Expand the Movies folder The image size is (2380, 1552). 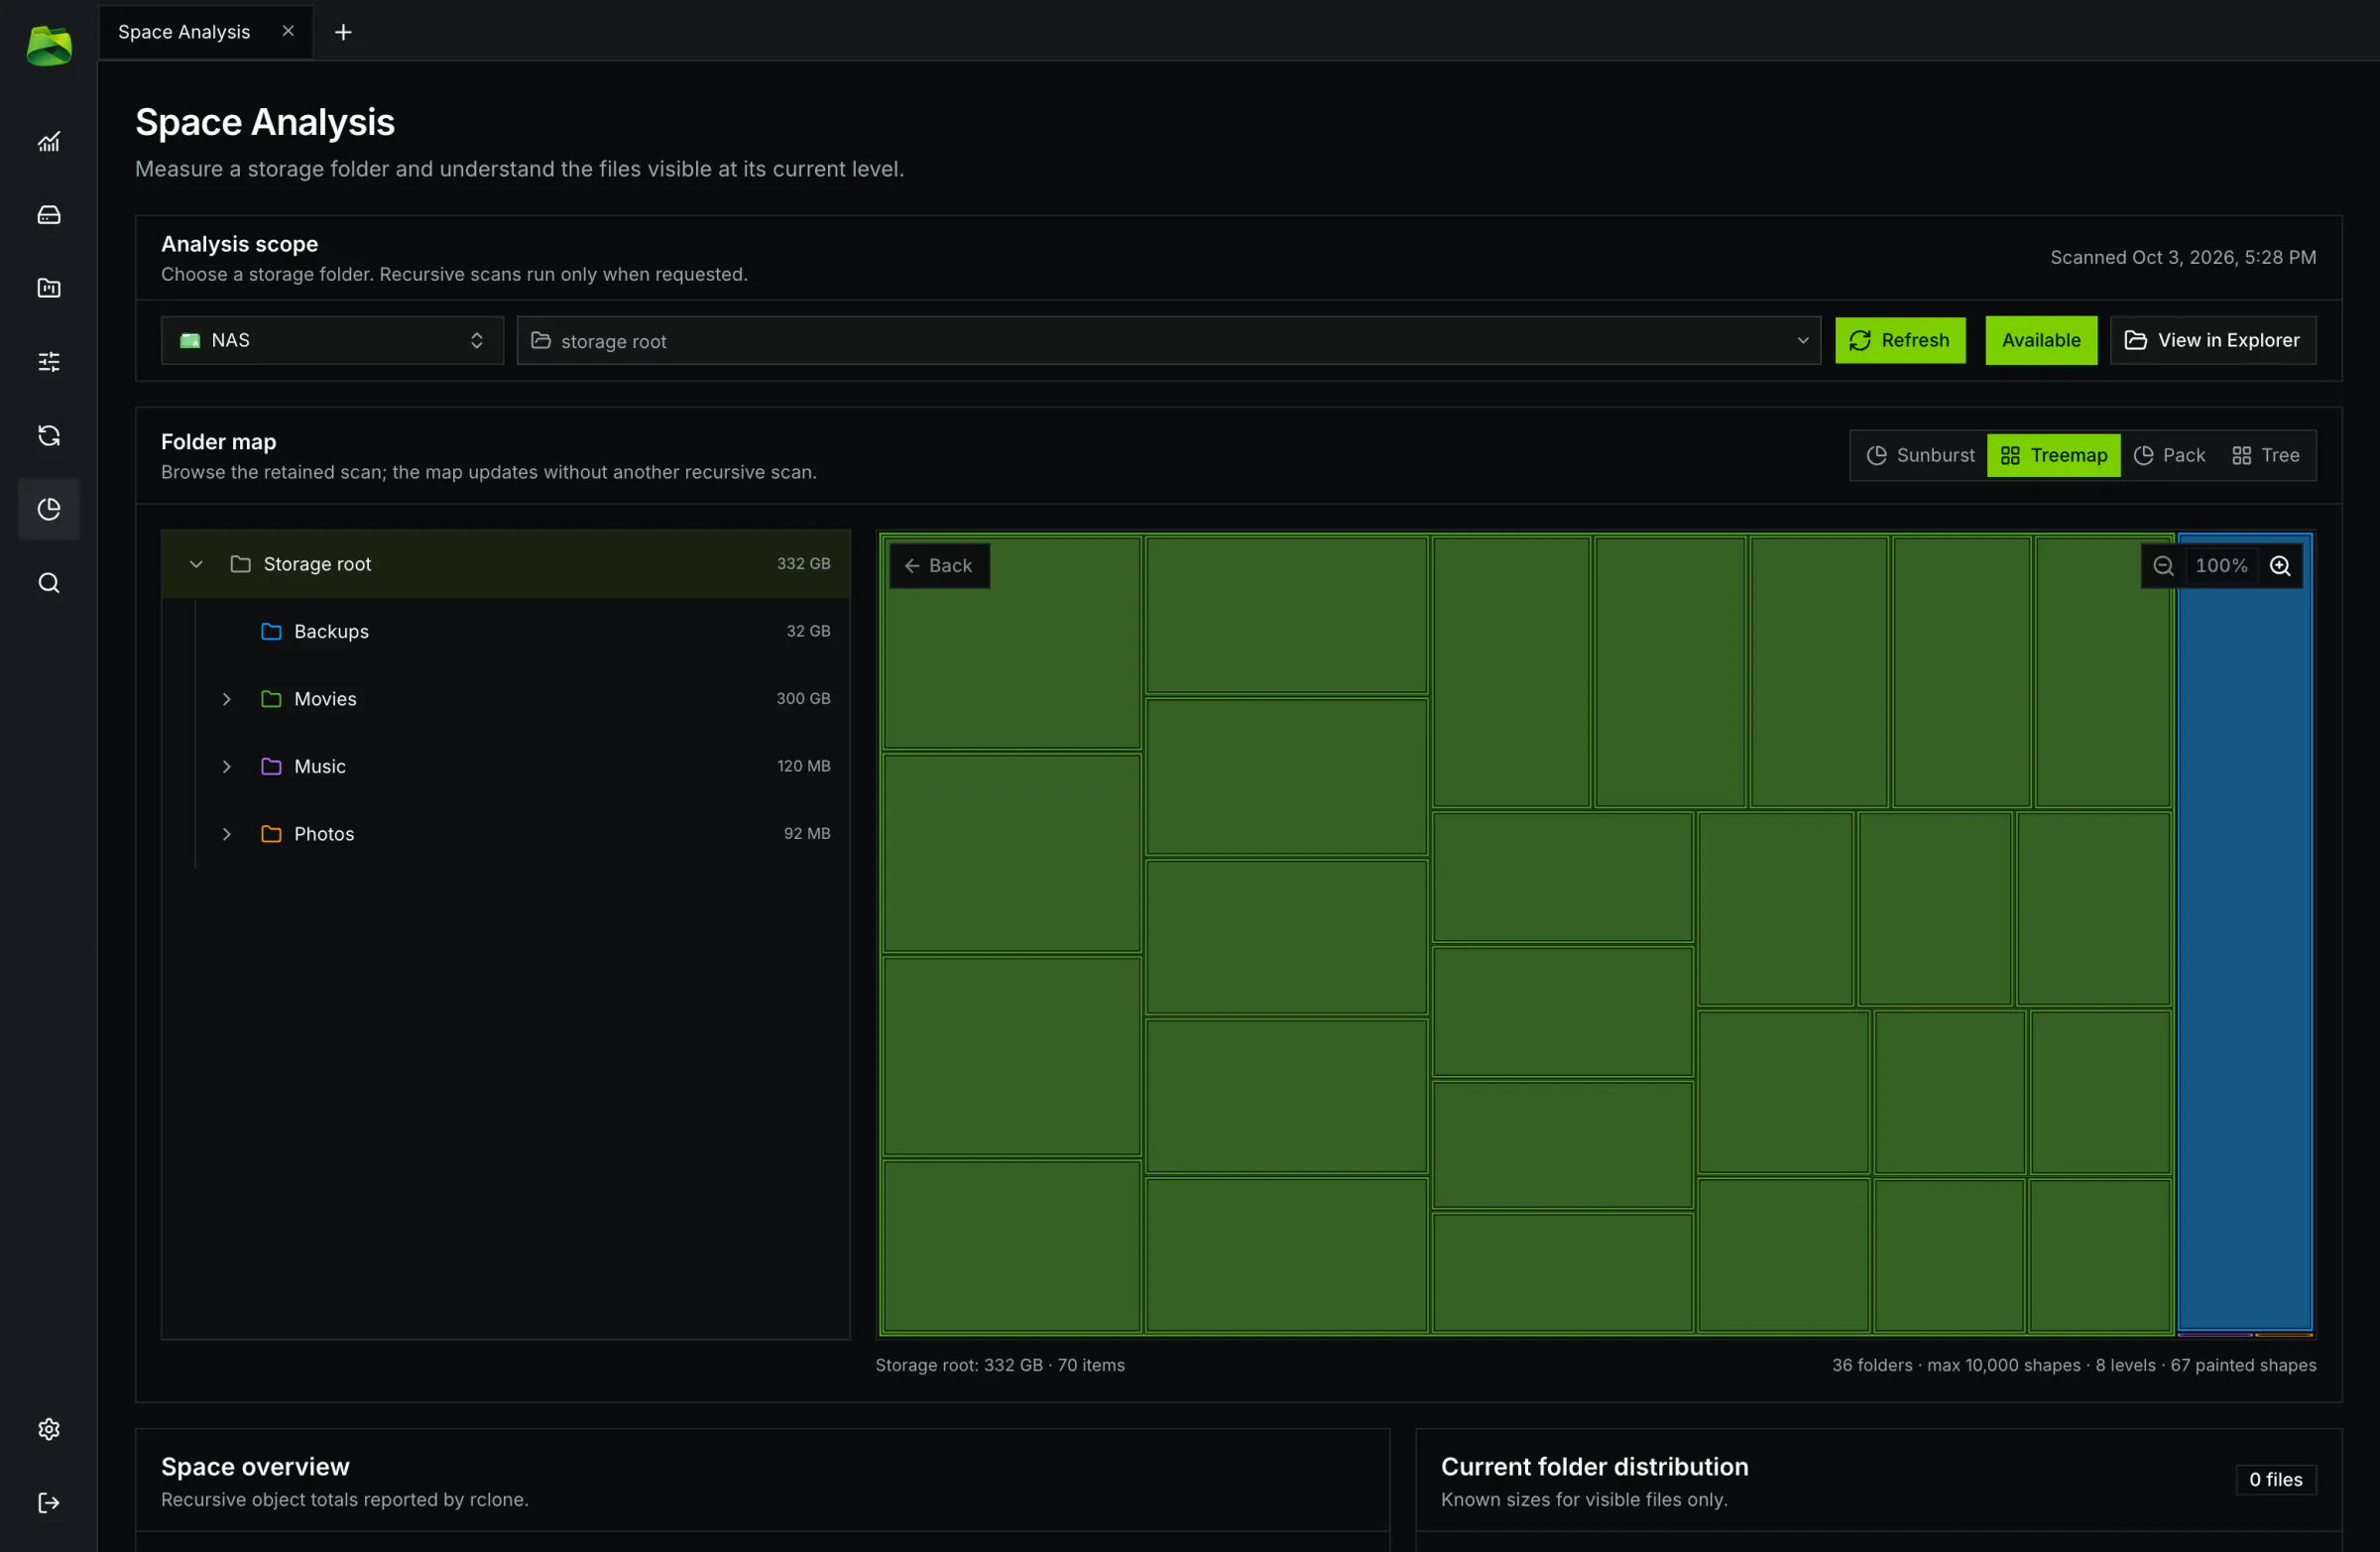[227, 699]
